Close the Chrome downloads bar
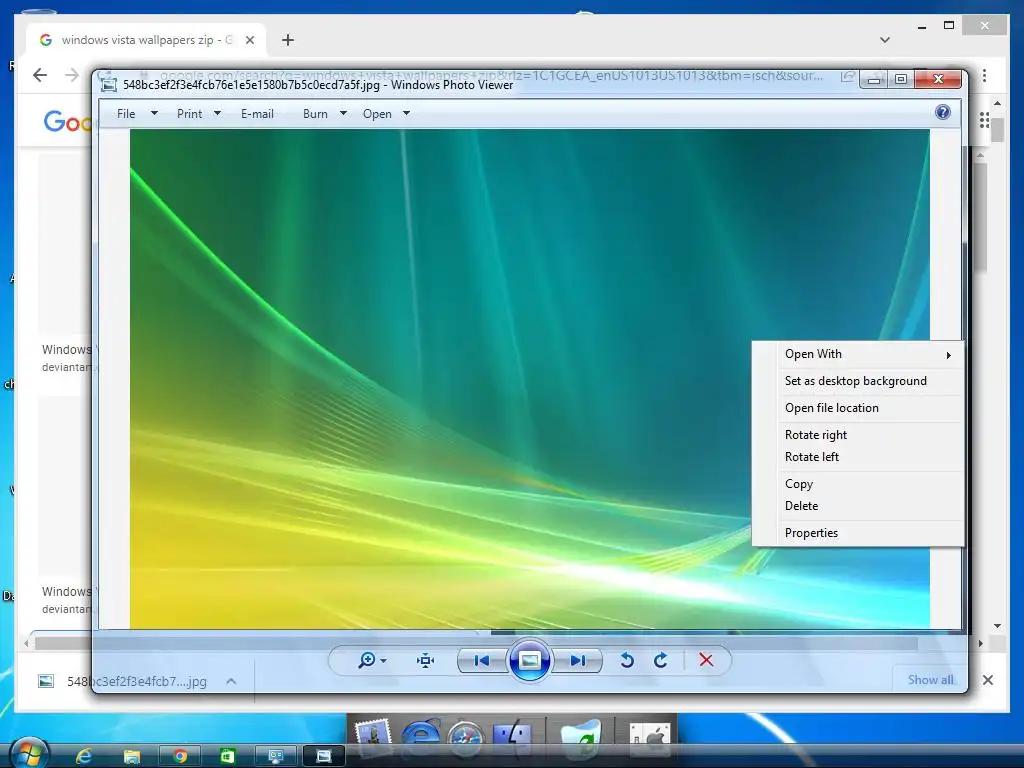This screenshot has height=768, width=1024. [x=987, y=680]
